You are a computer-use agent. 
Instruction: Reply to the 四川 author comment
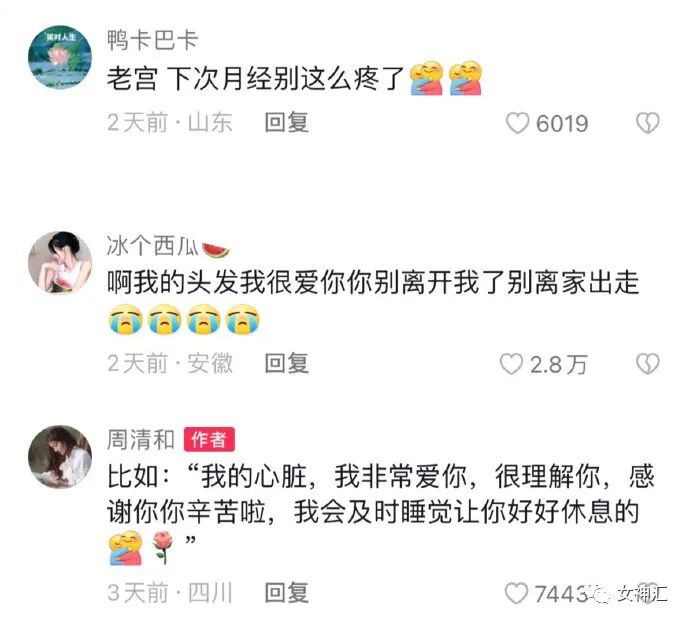[286, 592]
